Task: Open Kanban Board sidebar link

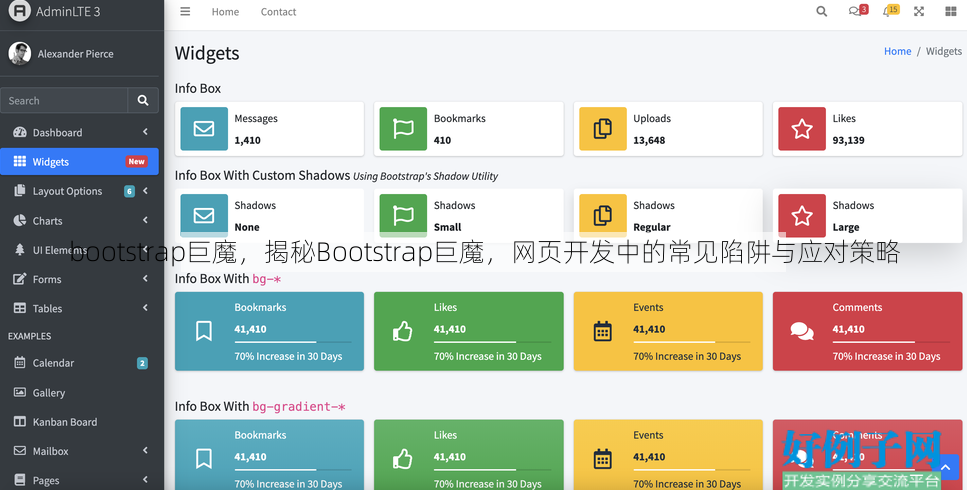Action: pyautogui.click(x=79, y=422)
